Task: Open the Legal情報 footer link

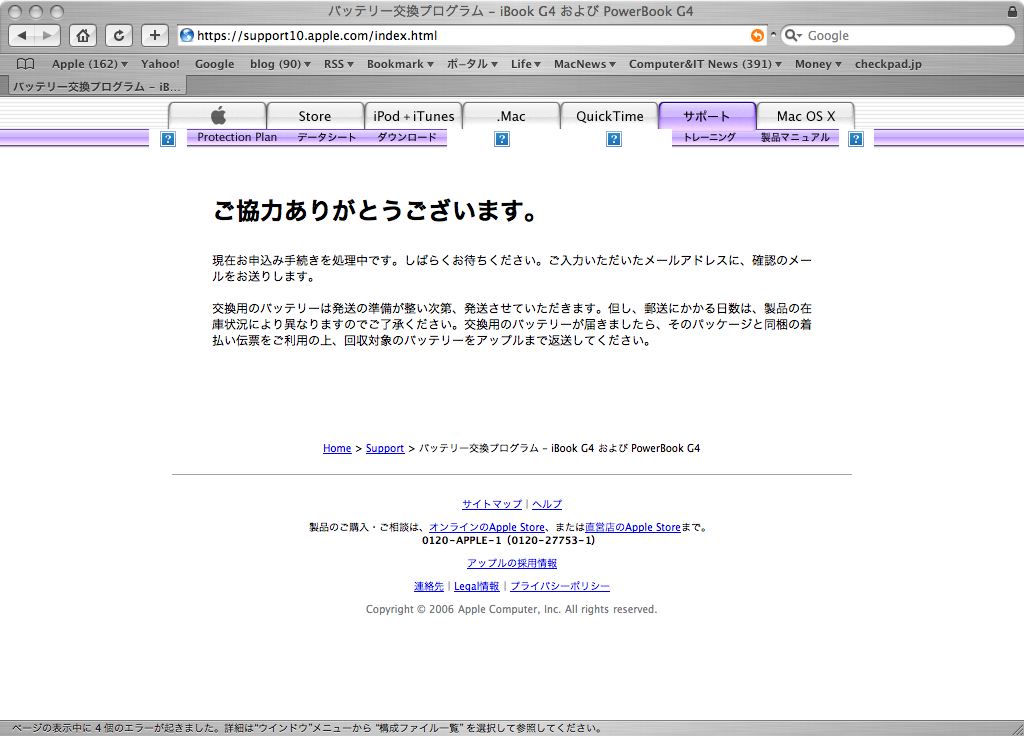Action: coord(477,586)
